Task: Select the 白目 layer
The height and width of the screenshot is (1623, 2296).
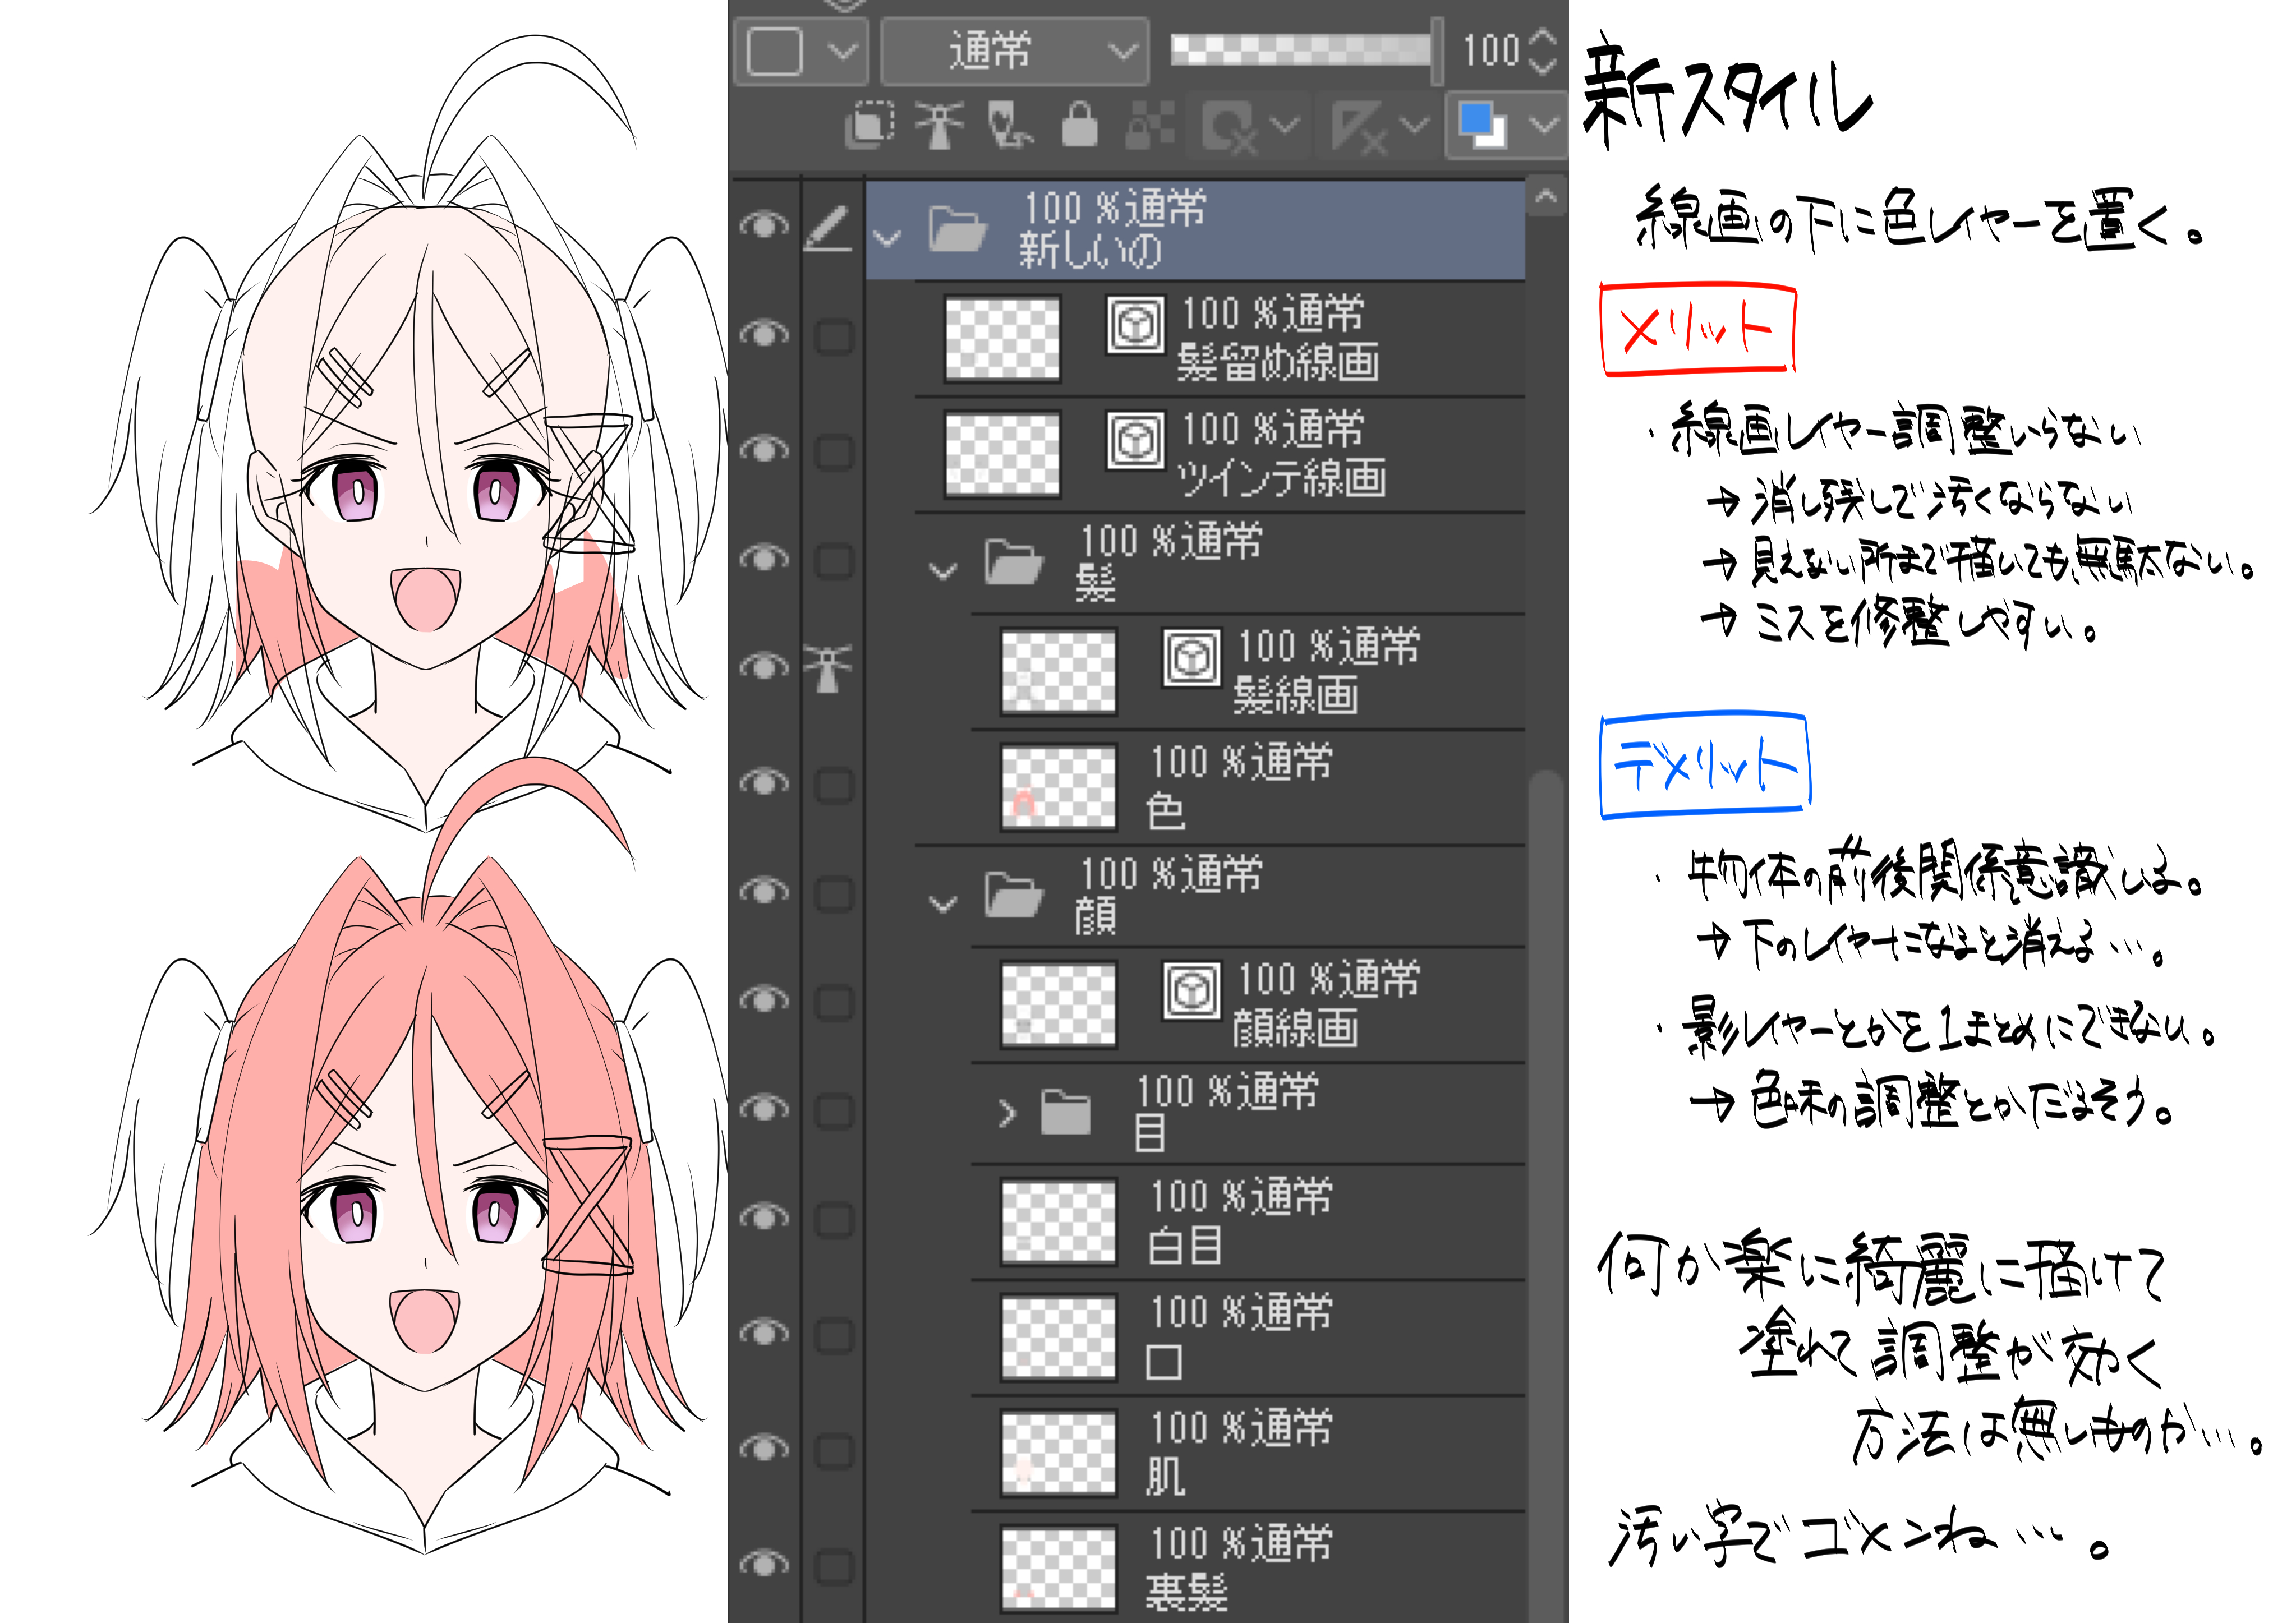Action: (x=1300, y=1222)
